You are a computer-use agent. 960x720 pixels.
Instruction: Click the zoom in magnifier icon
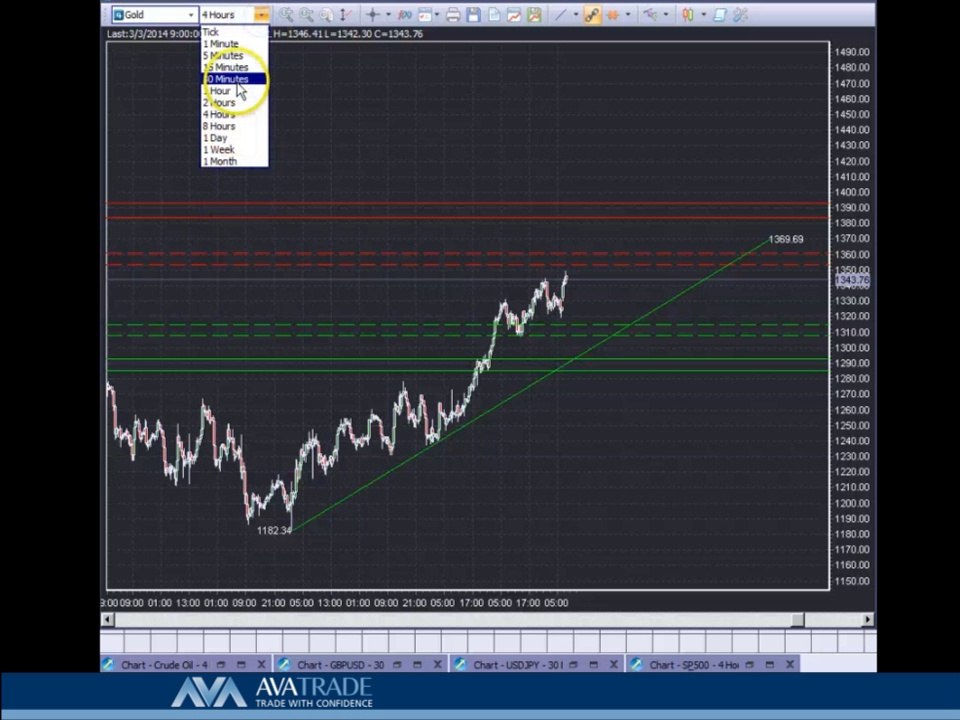285,15
